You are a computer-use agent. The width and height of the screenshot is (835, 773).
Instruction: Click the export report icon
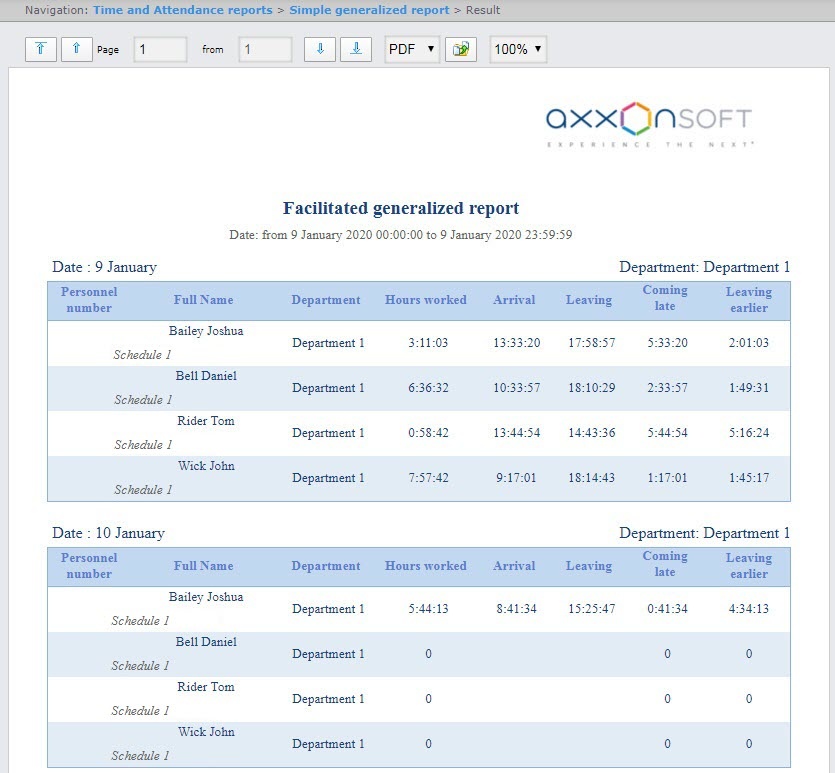point(461,49)
